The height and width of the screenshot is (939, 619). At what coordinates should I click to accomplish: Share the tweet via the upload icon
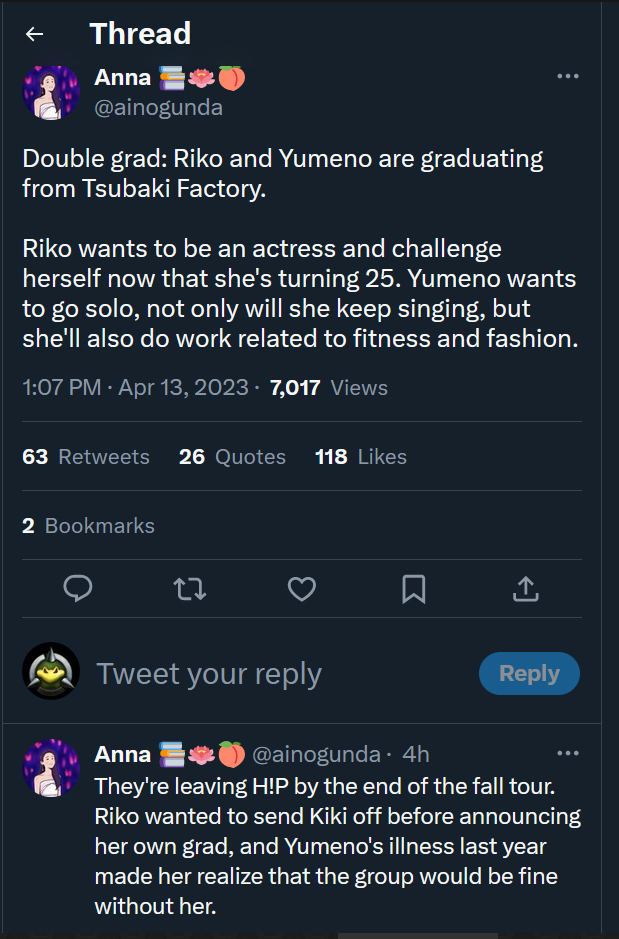(x=525, y=589)
